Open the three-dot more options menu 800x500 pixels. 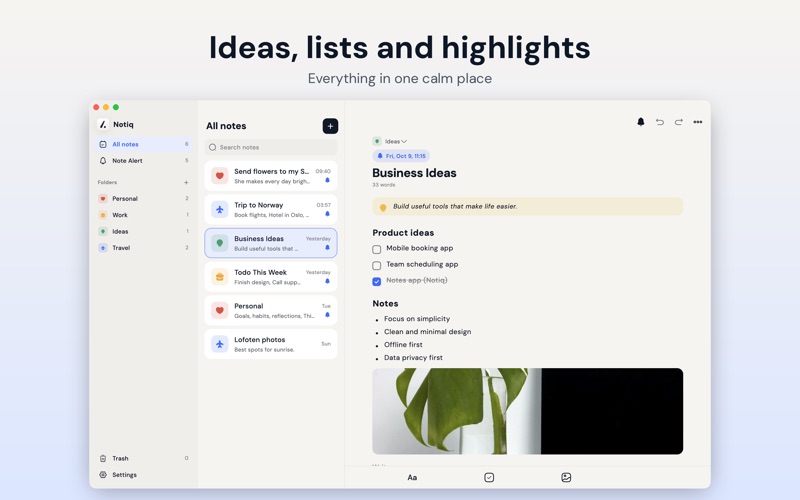(x=697, y=122)
